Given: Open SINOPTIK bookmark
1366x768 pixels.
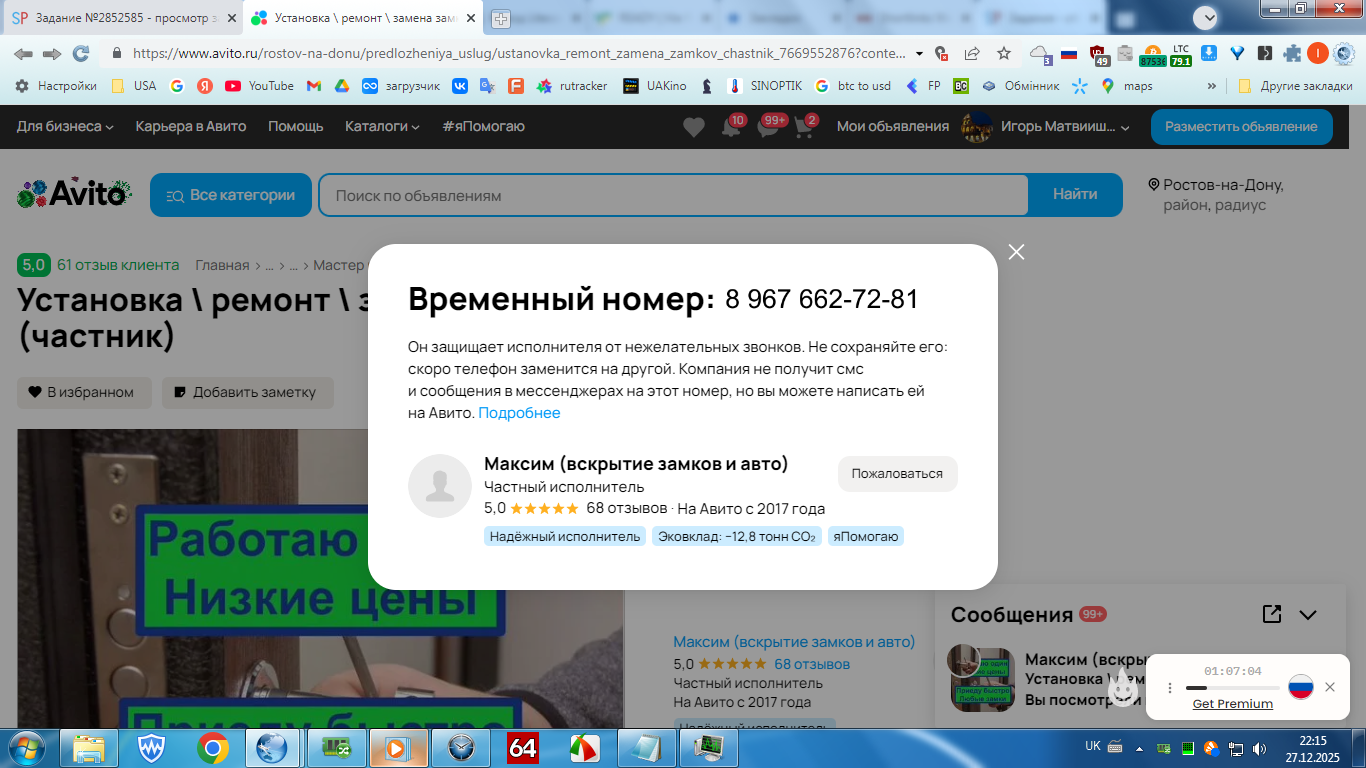Looking at the screenshot, I should point(764,86).
